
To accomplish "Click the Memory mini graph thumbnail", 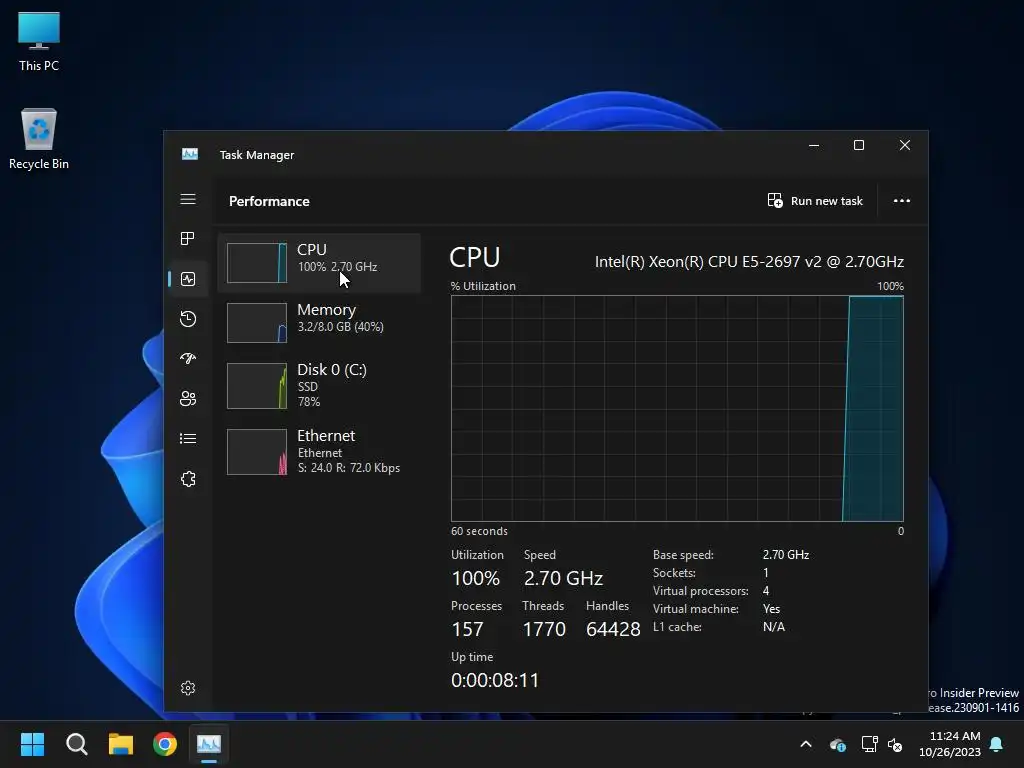I will 257,323.
